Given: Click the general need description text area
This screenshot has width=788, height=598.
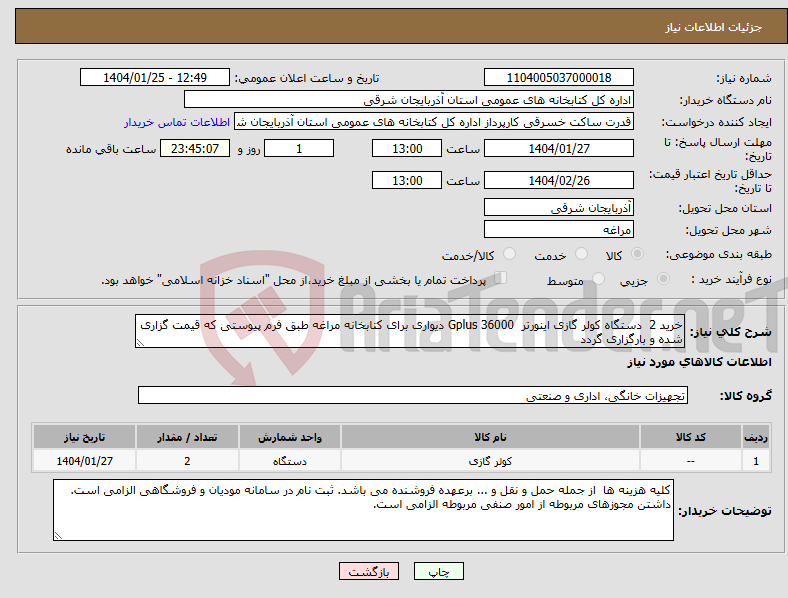Looking at the screenshot, I should pos(410,331).
